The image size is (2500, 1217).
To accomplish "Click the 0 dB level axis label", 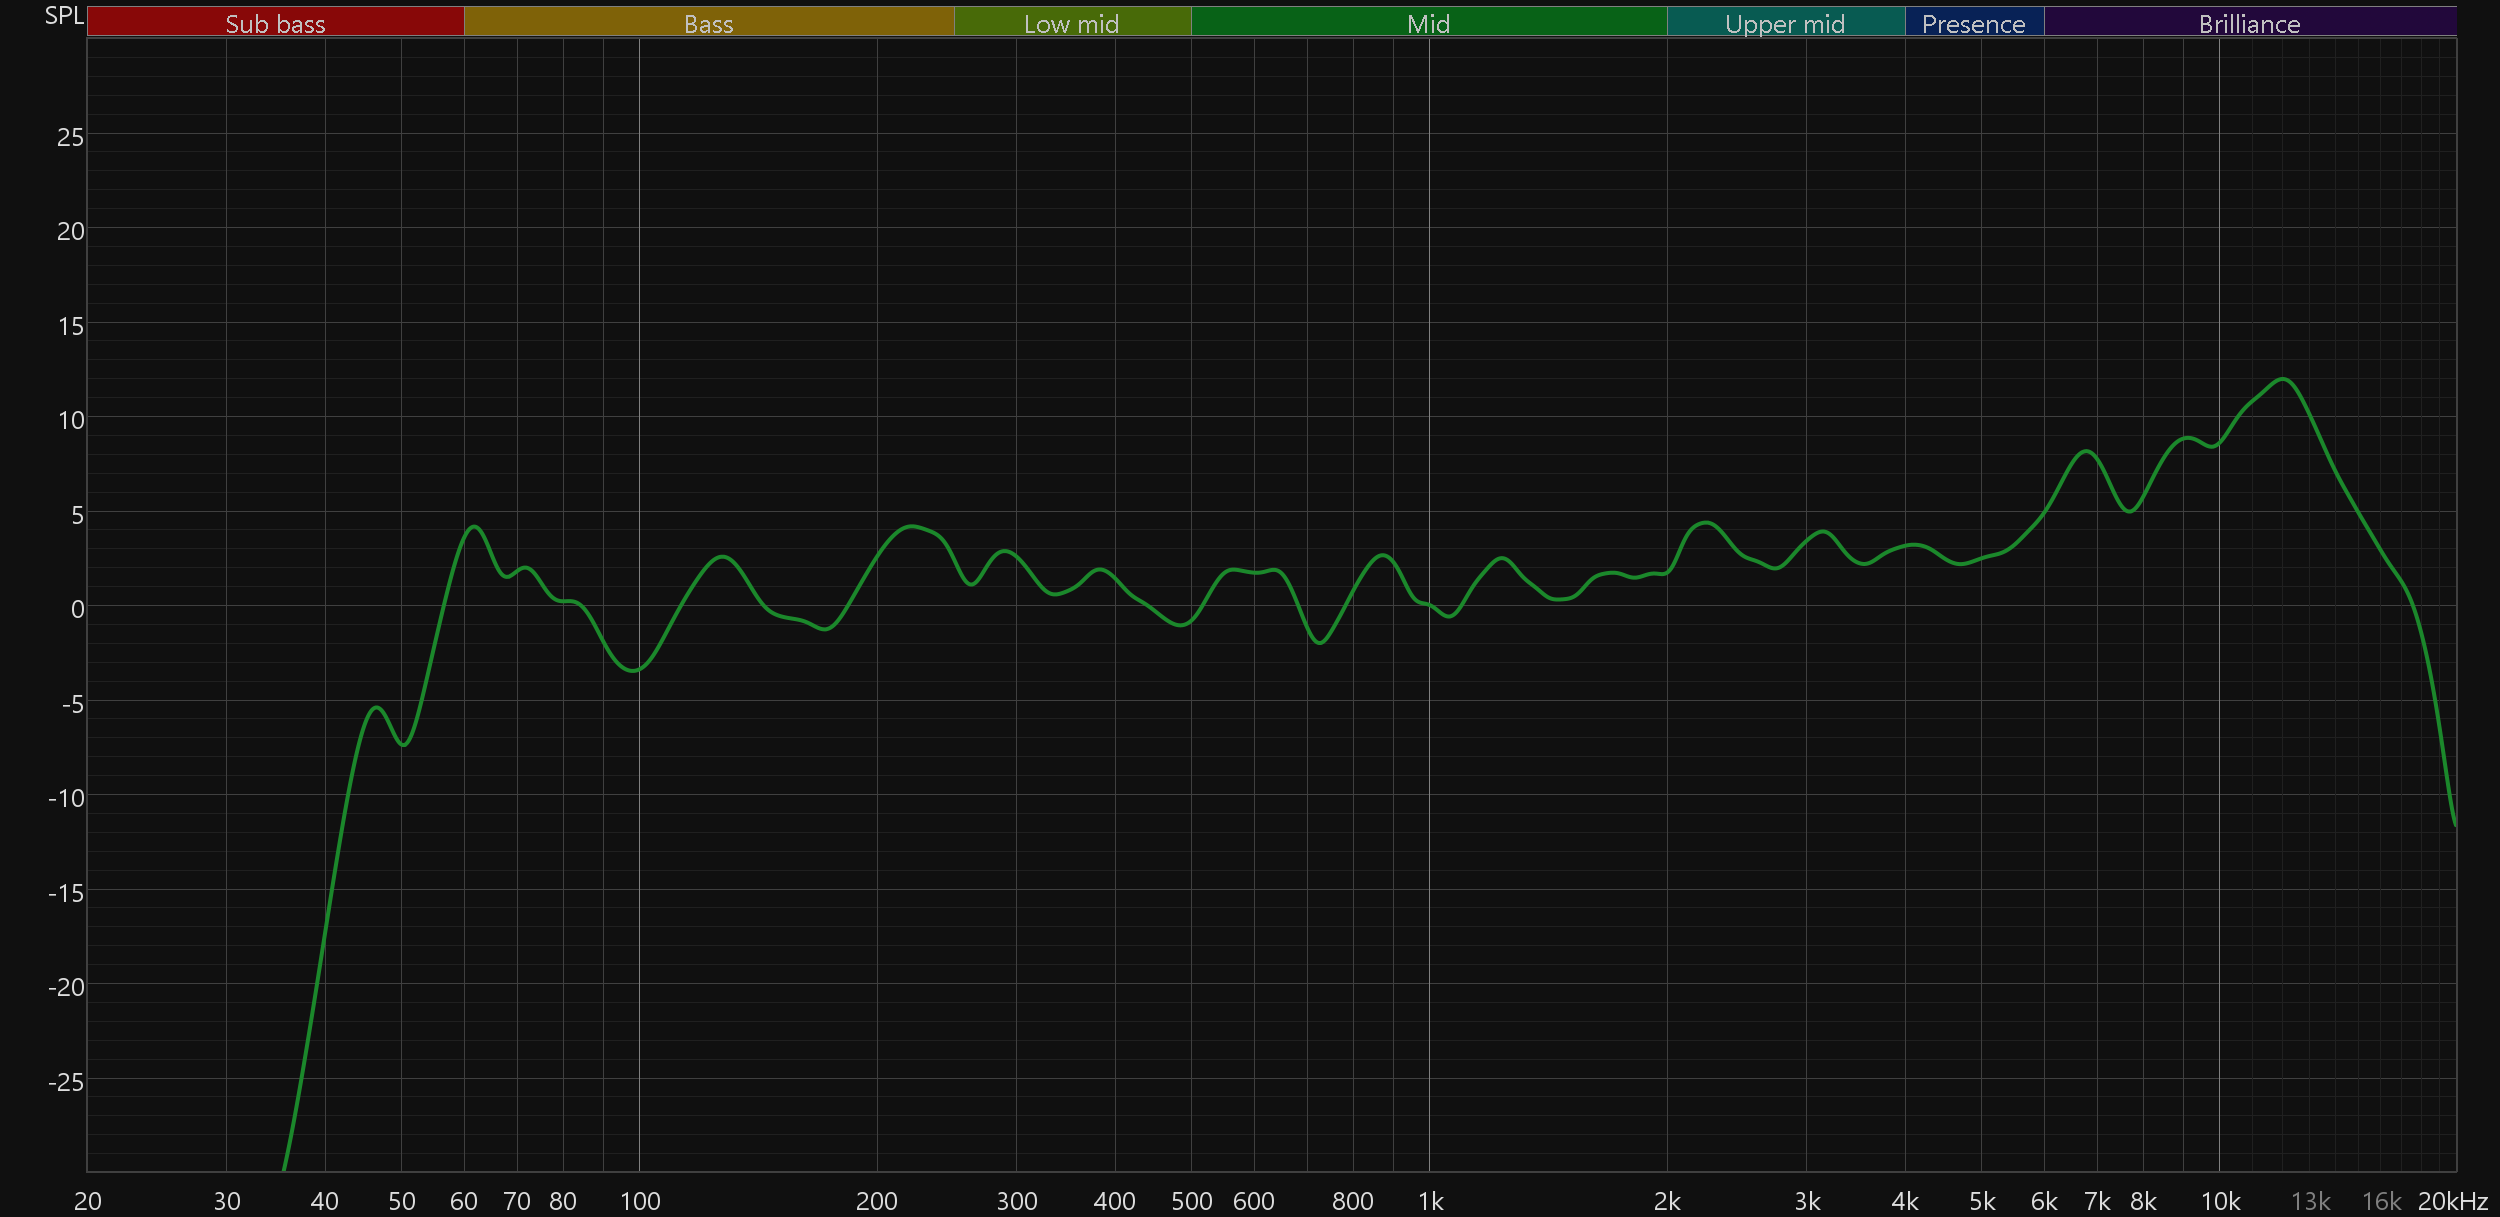I will click(77, 609).
